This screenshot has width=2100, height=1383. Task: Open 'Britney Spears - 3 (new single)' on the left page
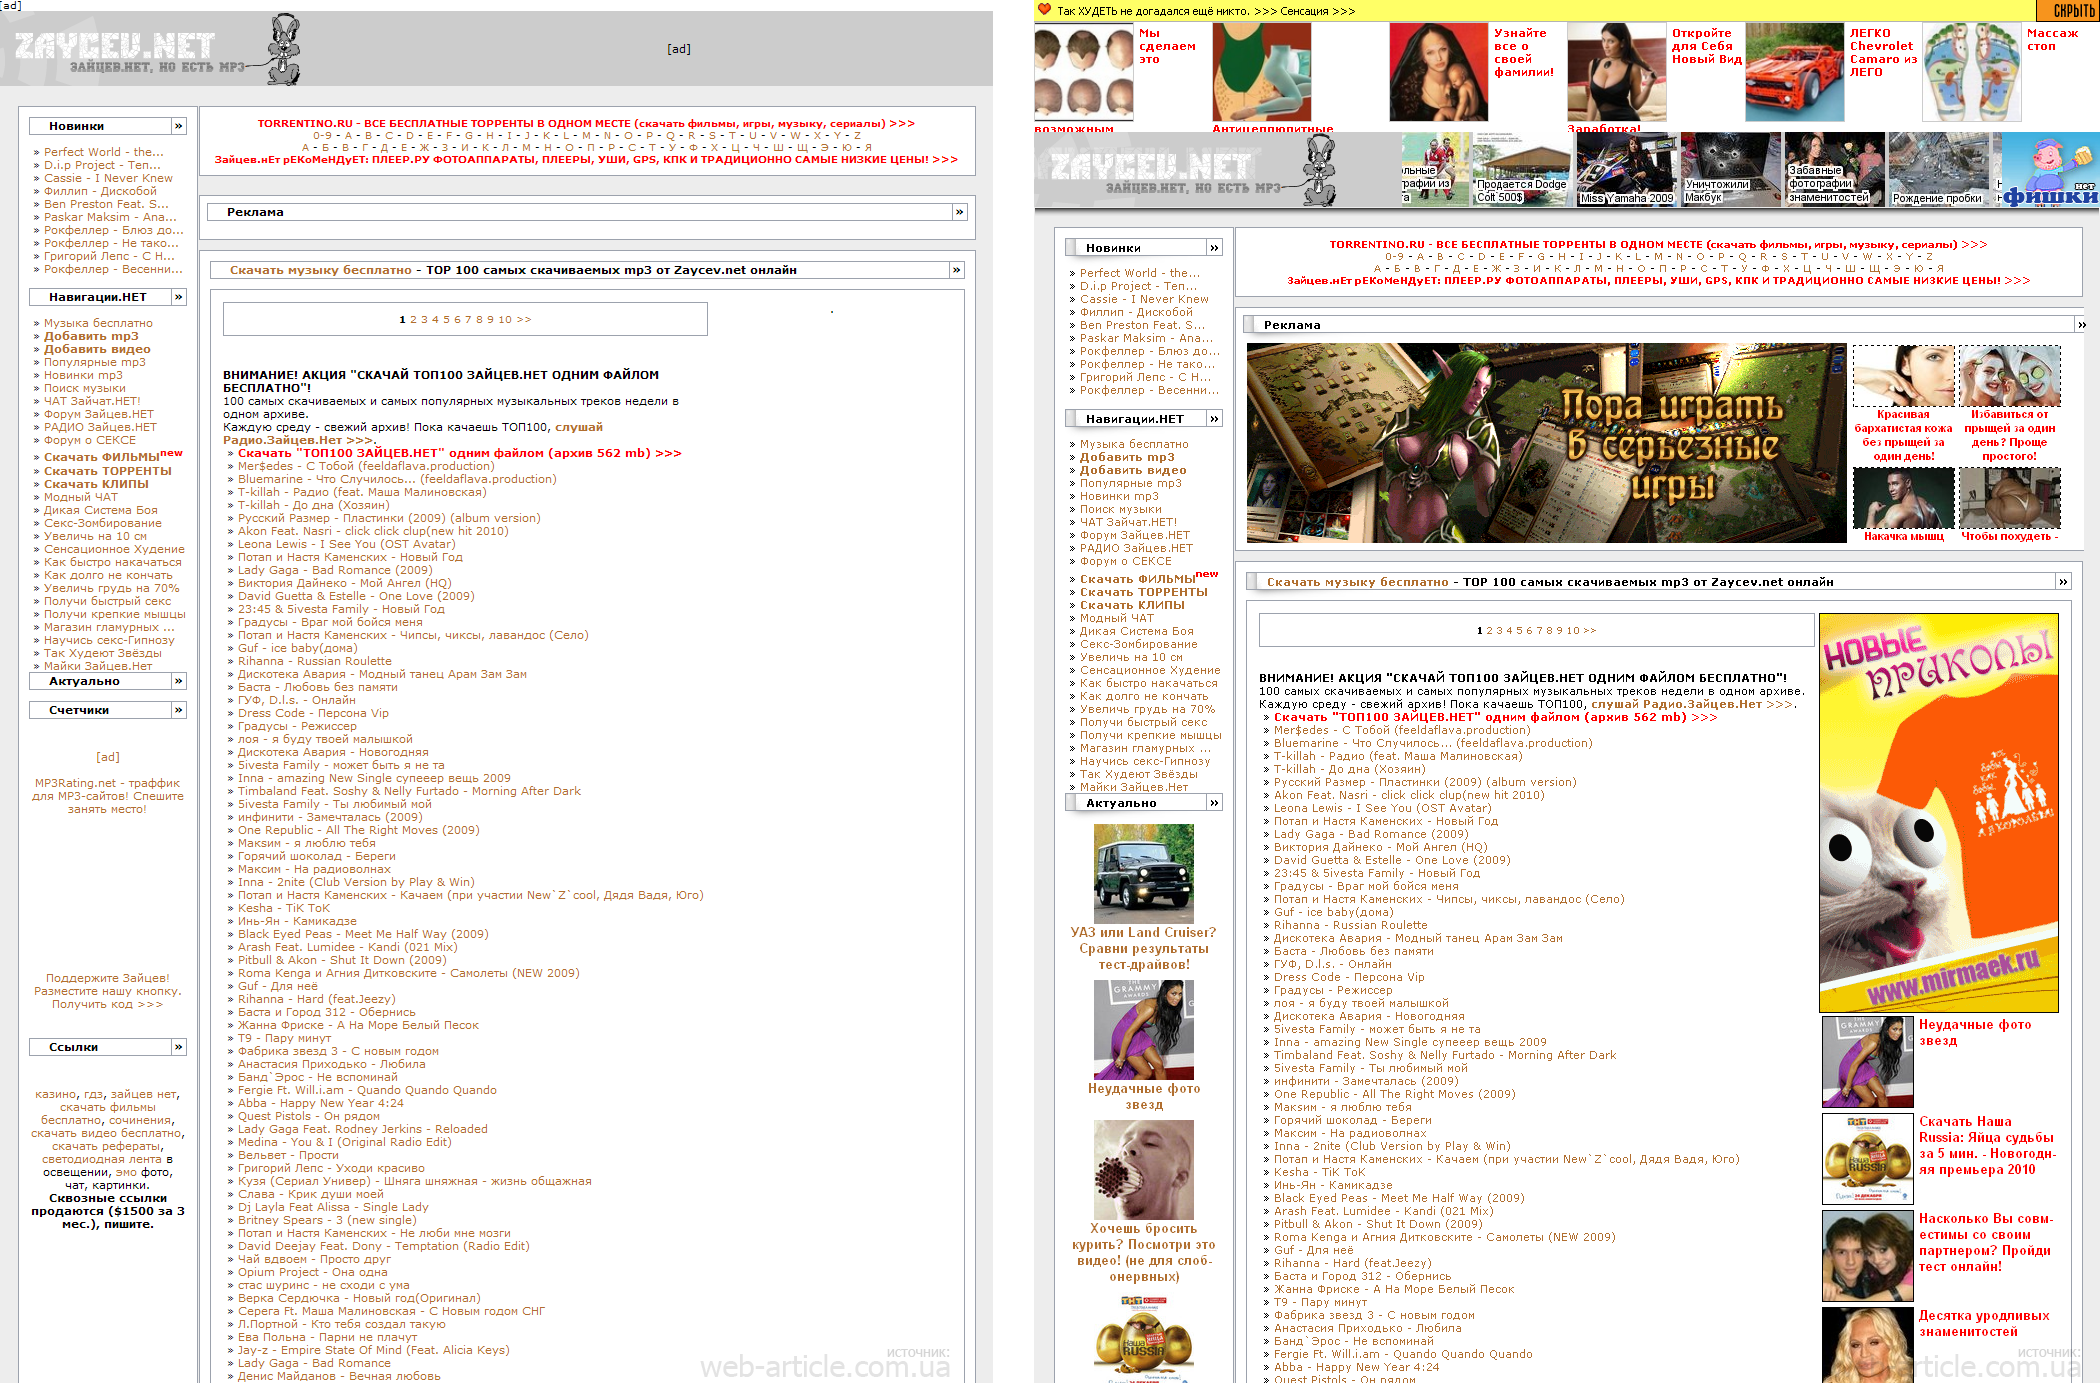tap(327, 1220)
